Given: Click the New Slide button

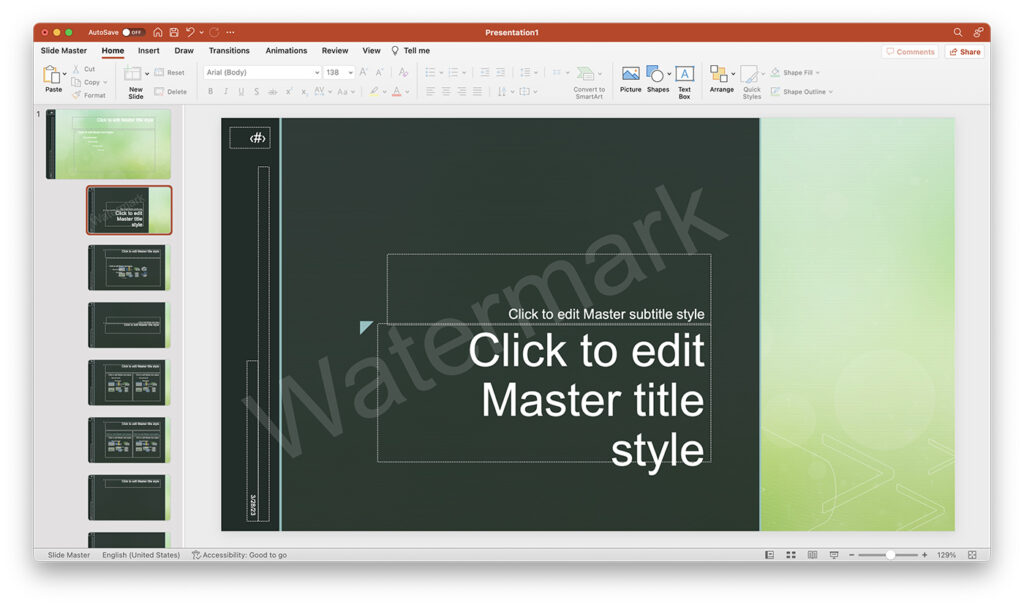Looking at the screenshot, I should pyautogui.click(x=135, y=81).
